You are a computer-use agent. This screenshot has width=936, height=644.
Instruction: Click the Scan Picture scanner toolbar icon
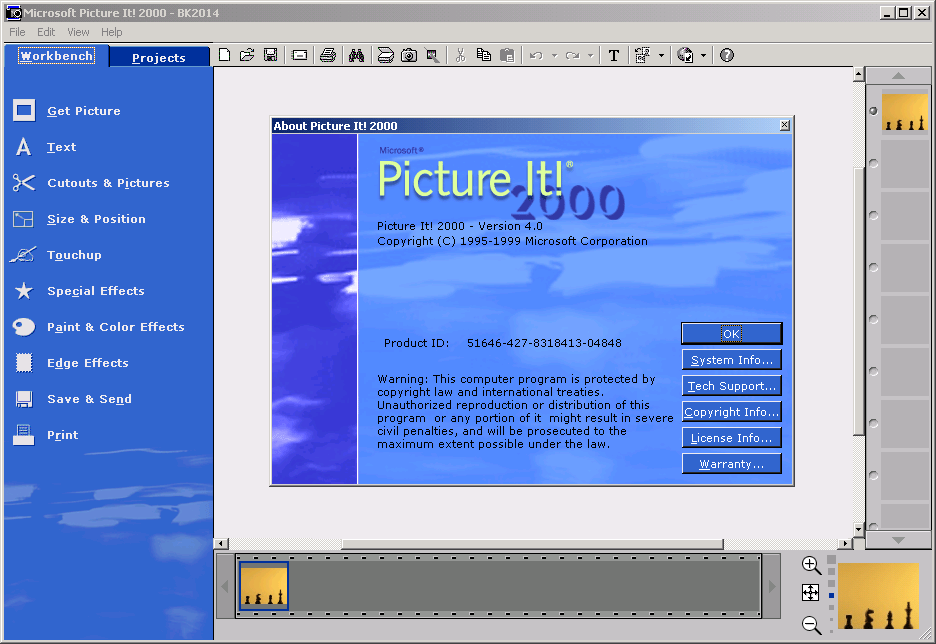tap(386, 56)
